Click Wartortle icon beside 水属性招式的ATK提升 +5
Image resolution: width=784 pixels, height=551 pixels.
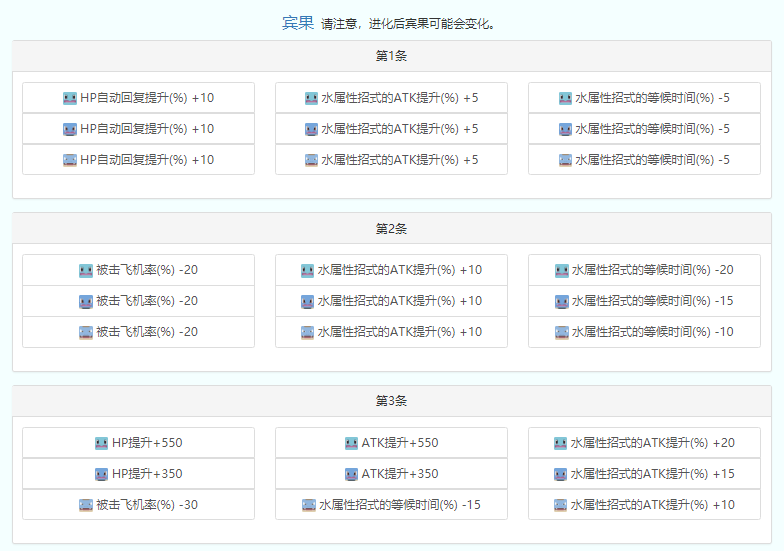[x=312, y=129]
